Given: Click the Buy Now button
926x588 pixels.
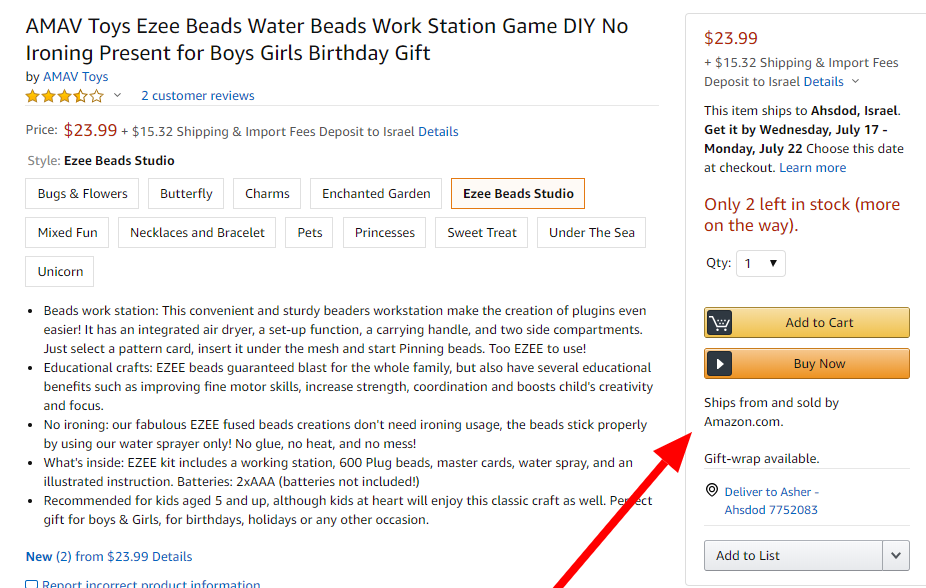Looking at the screenshot, I should tap(819, 364).
